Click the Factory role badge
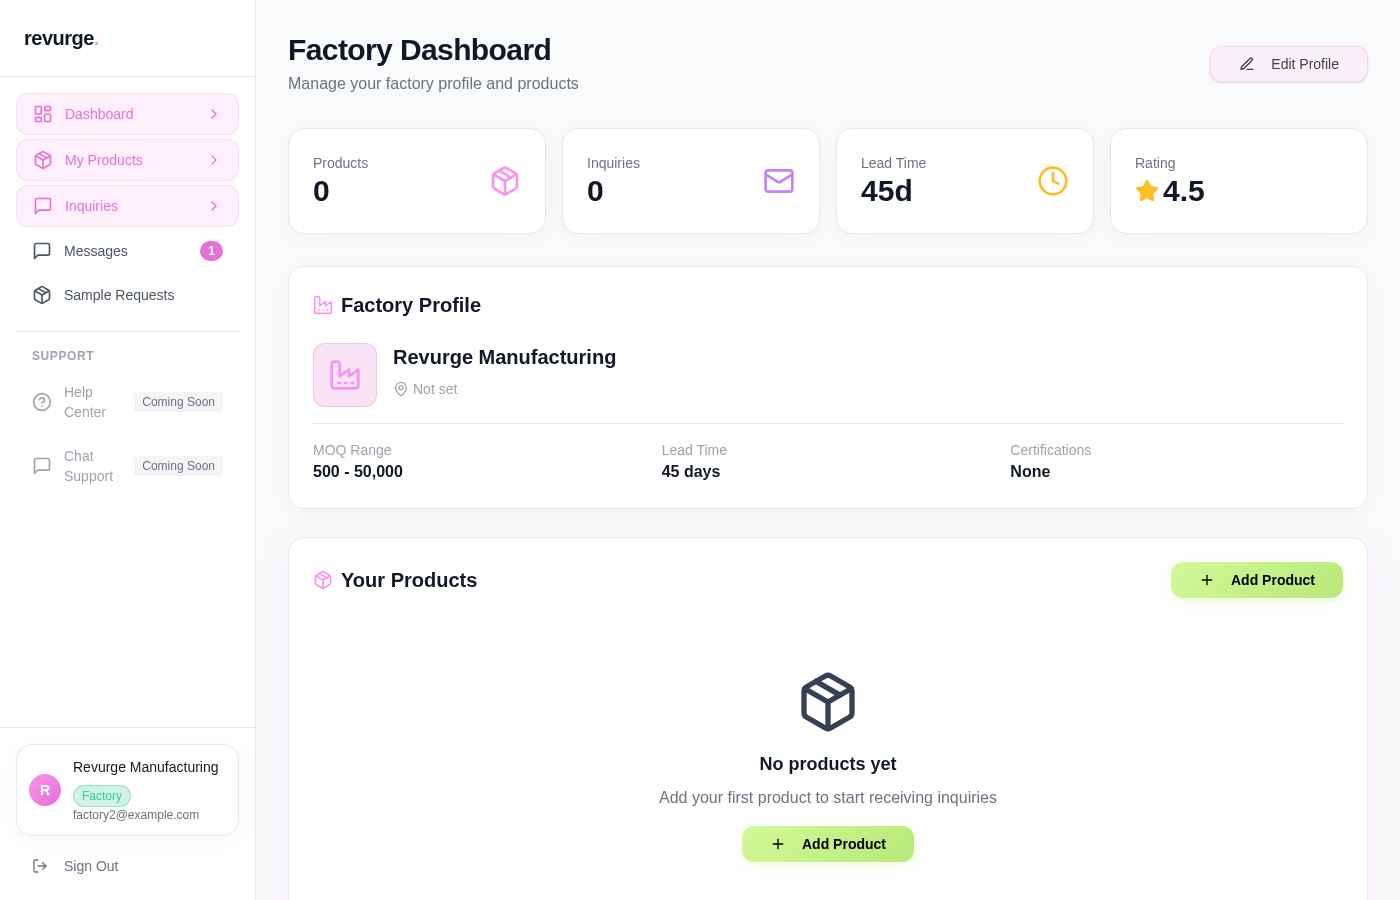This screenshot has width=1400, height=900. tap(102, 796)
